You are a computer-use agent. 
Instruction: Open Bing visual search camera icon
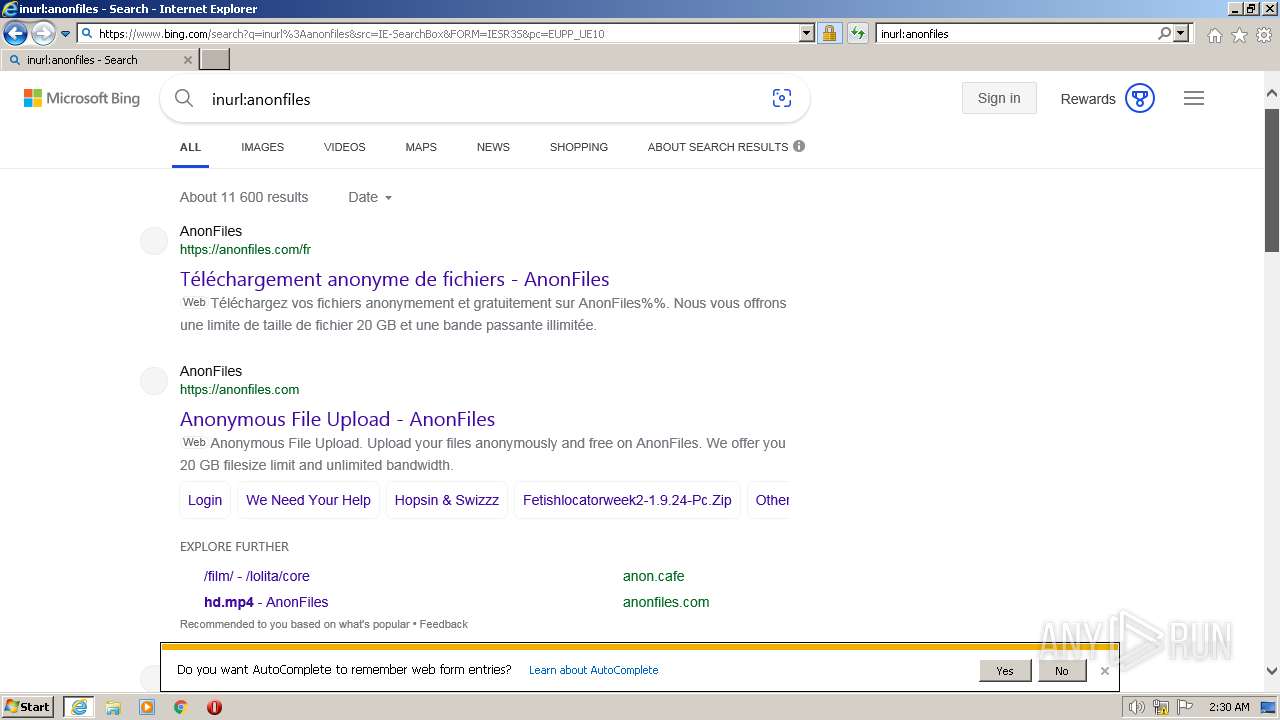782,98
